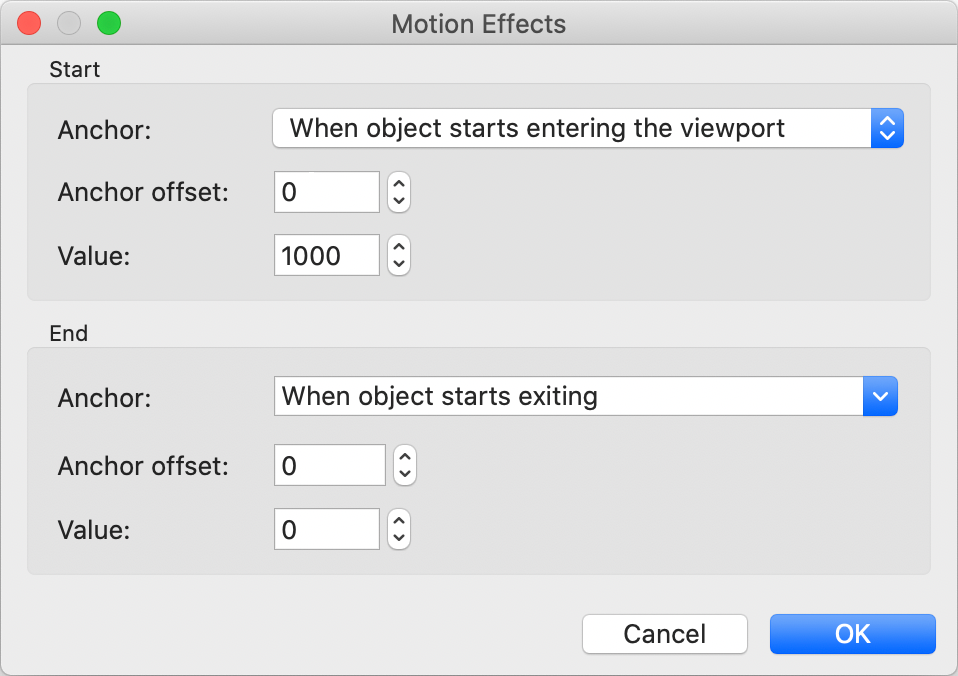Expand the End Anchor combo box arrow
This screenshot has width=958, height=676.
pos(880,396)
